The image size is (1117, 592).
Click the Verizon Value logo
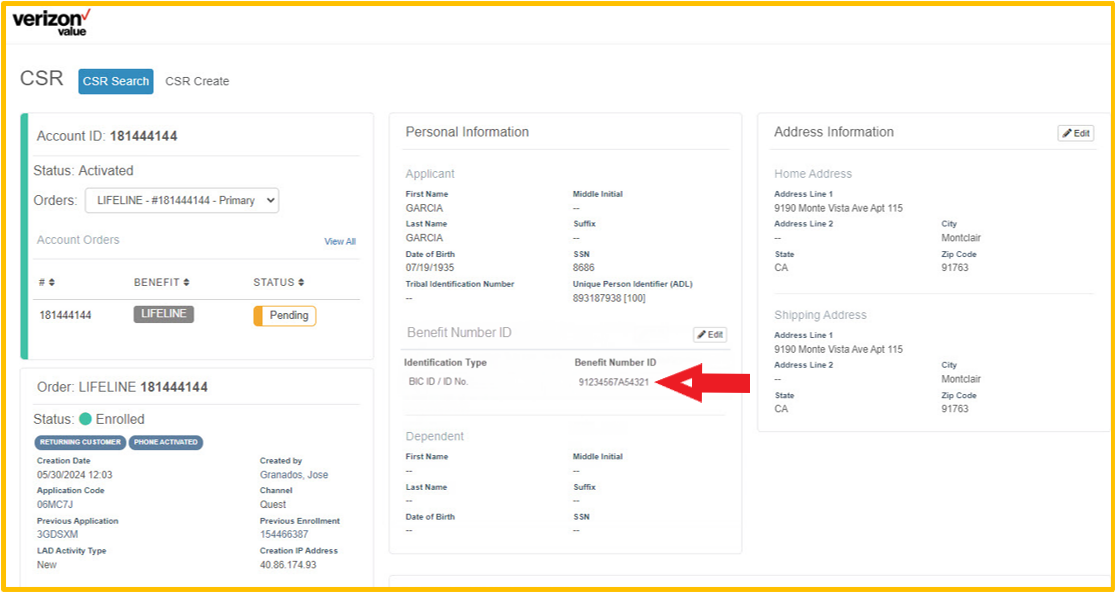pos(51,22)
